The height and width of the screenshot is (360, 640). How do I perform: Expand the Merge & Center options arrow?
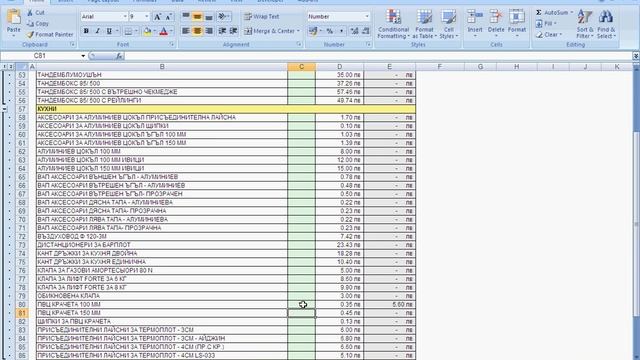coord(298,31)
